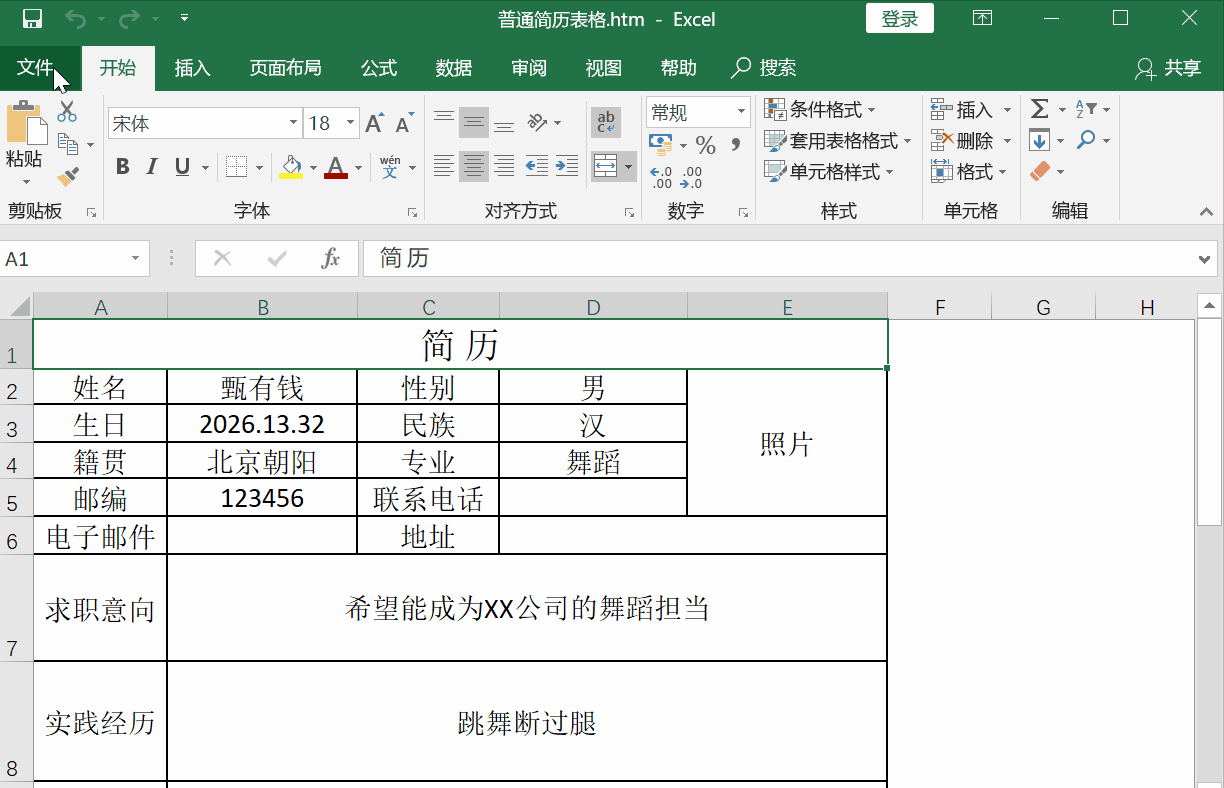Screen dimensions: 1224x788
Task: Apply the yellow fill color swatch
Action: pyautogui.click(x=291, y=167)
